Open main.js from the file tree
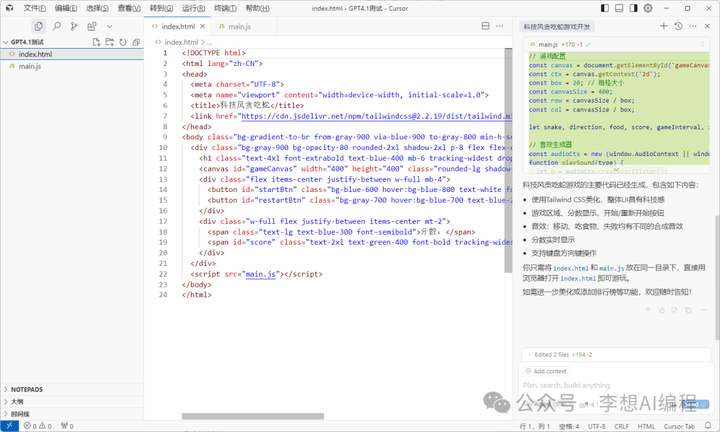Viewport: 720px width, 432px height. pyautogui.click(x=72, y=67)
